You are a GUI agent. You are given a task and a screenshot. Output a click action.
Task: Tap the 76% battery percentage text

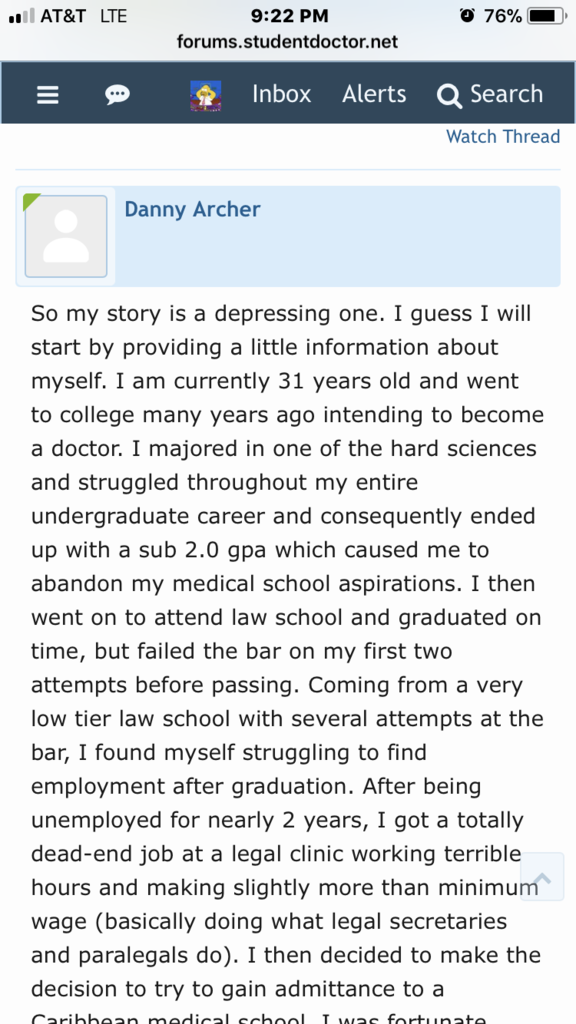[503, 16]
